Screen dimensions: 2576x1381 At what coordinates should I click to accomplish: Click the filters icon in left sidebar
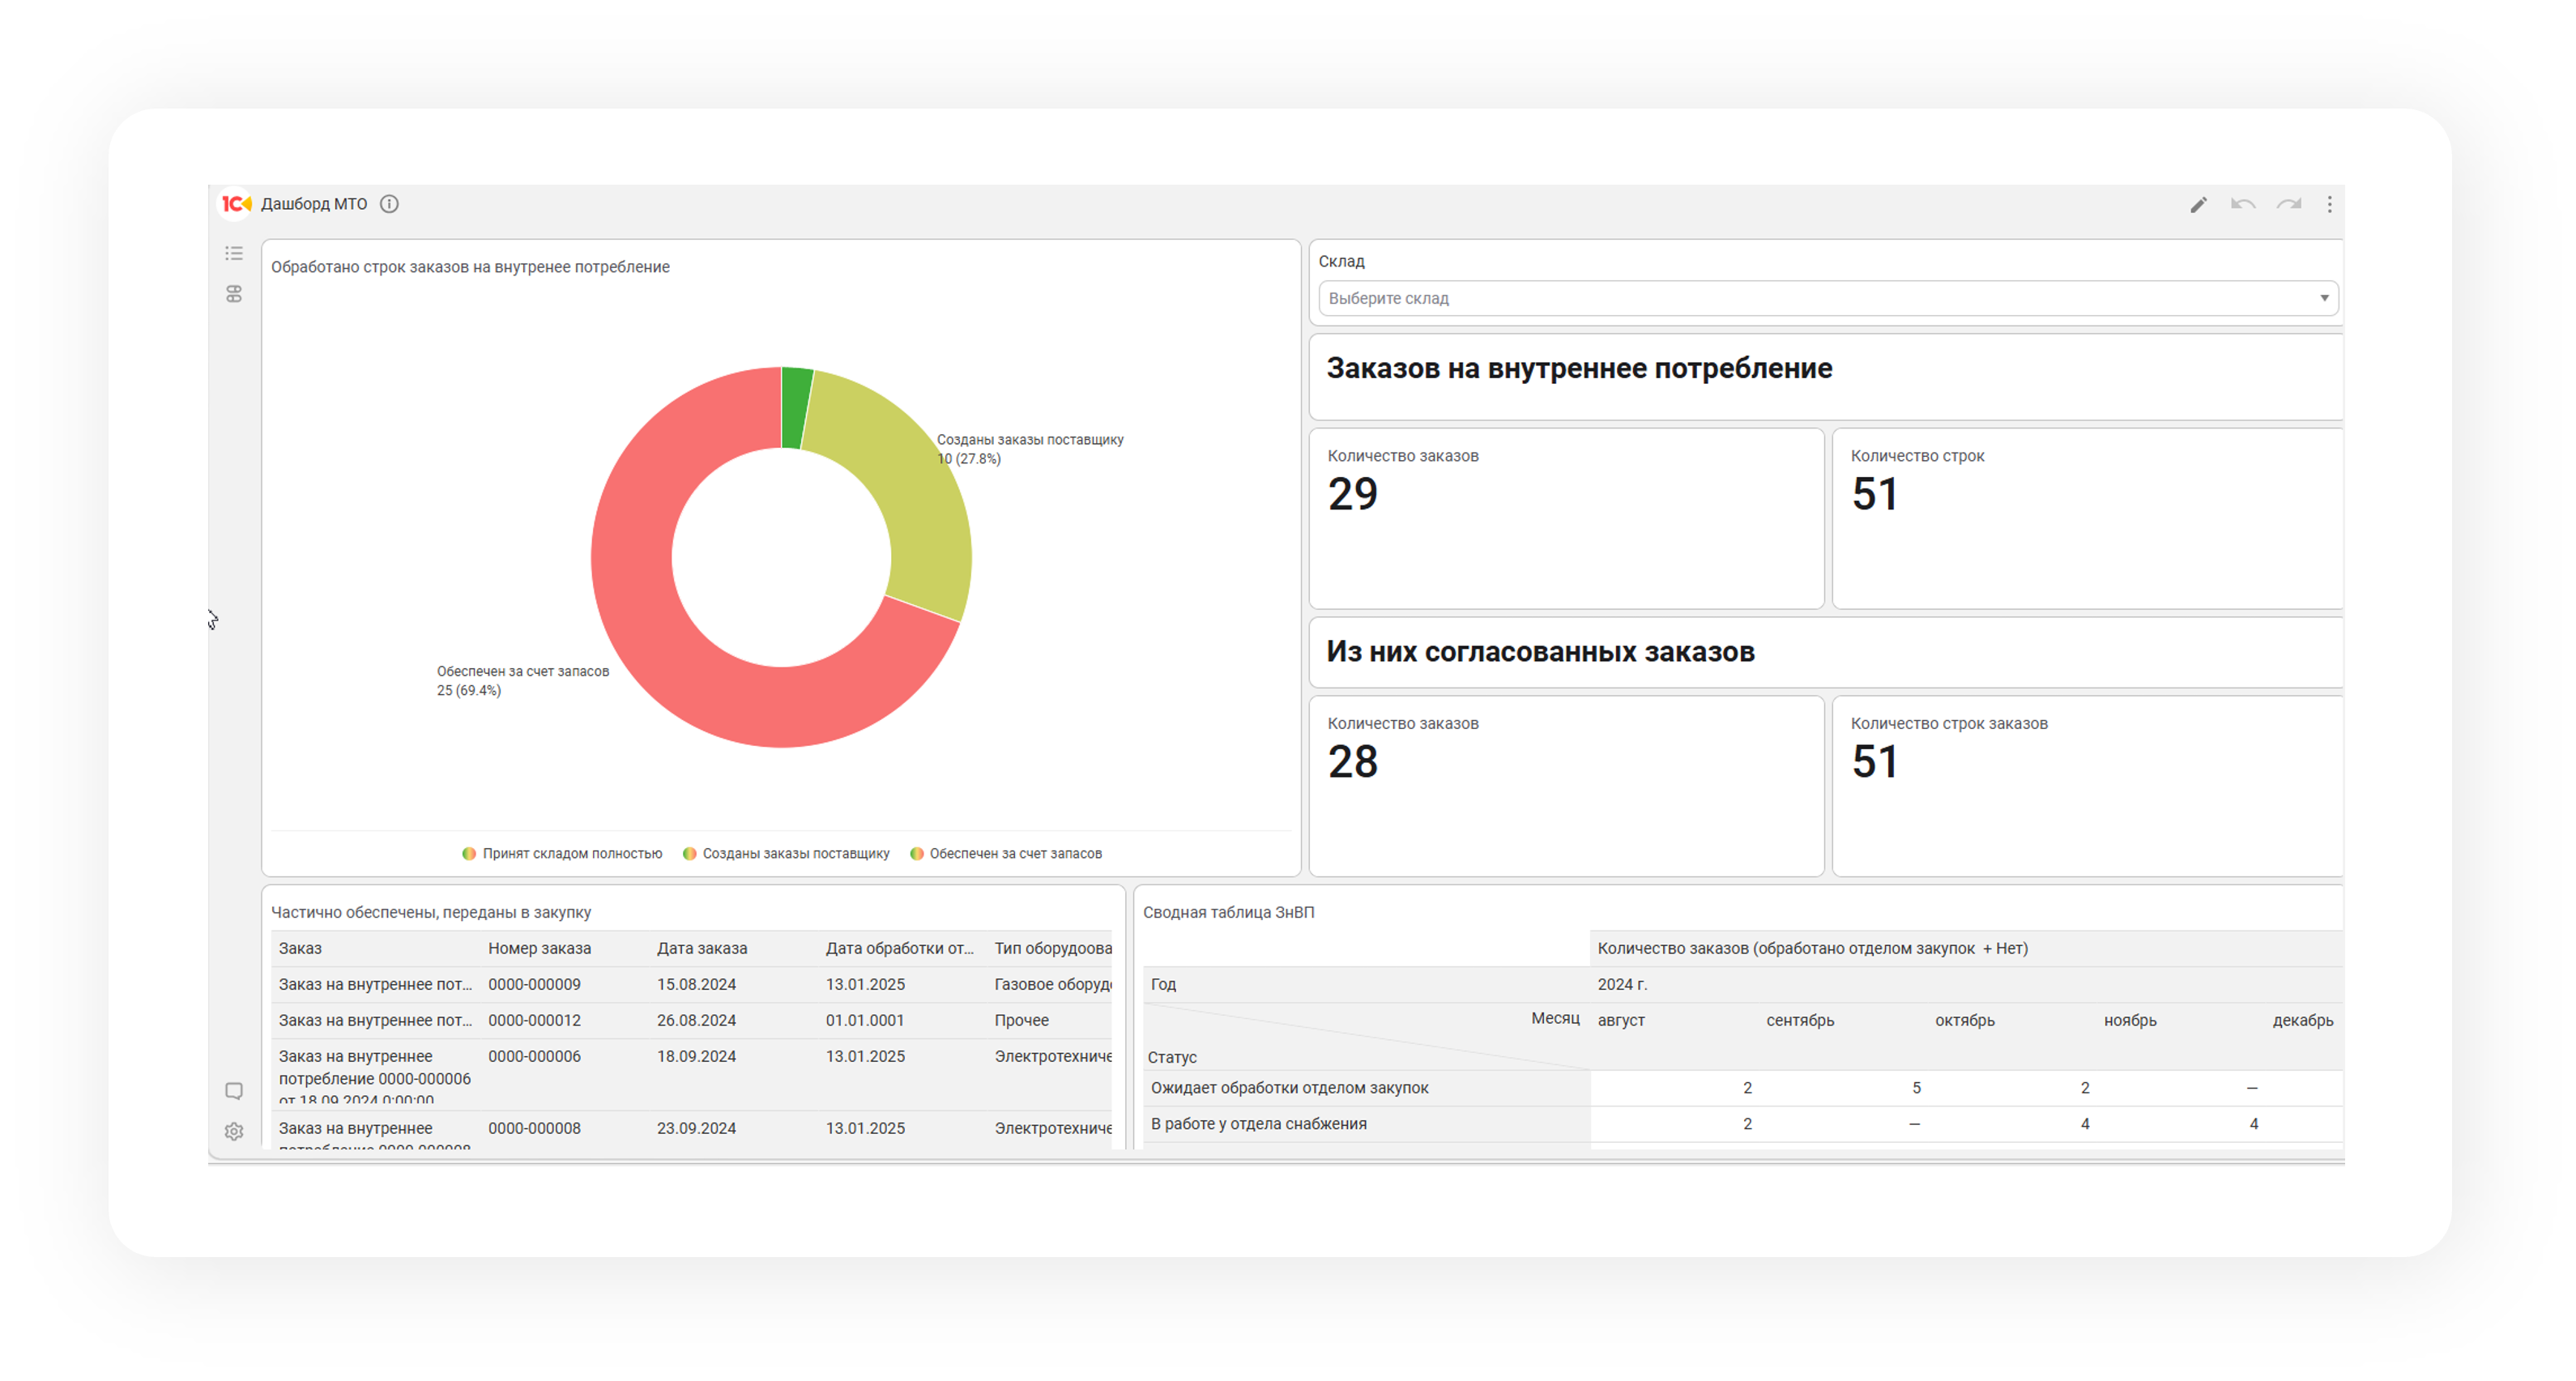(x=234, y=294)
